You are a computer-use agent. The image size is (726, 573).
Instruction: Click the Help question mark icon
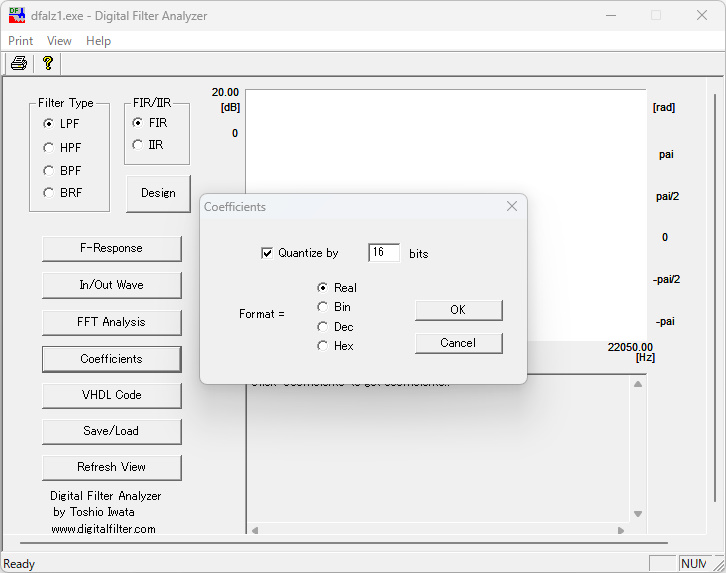47,64
